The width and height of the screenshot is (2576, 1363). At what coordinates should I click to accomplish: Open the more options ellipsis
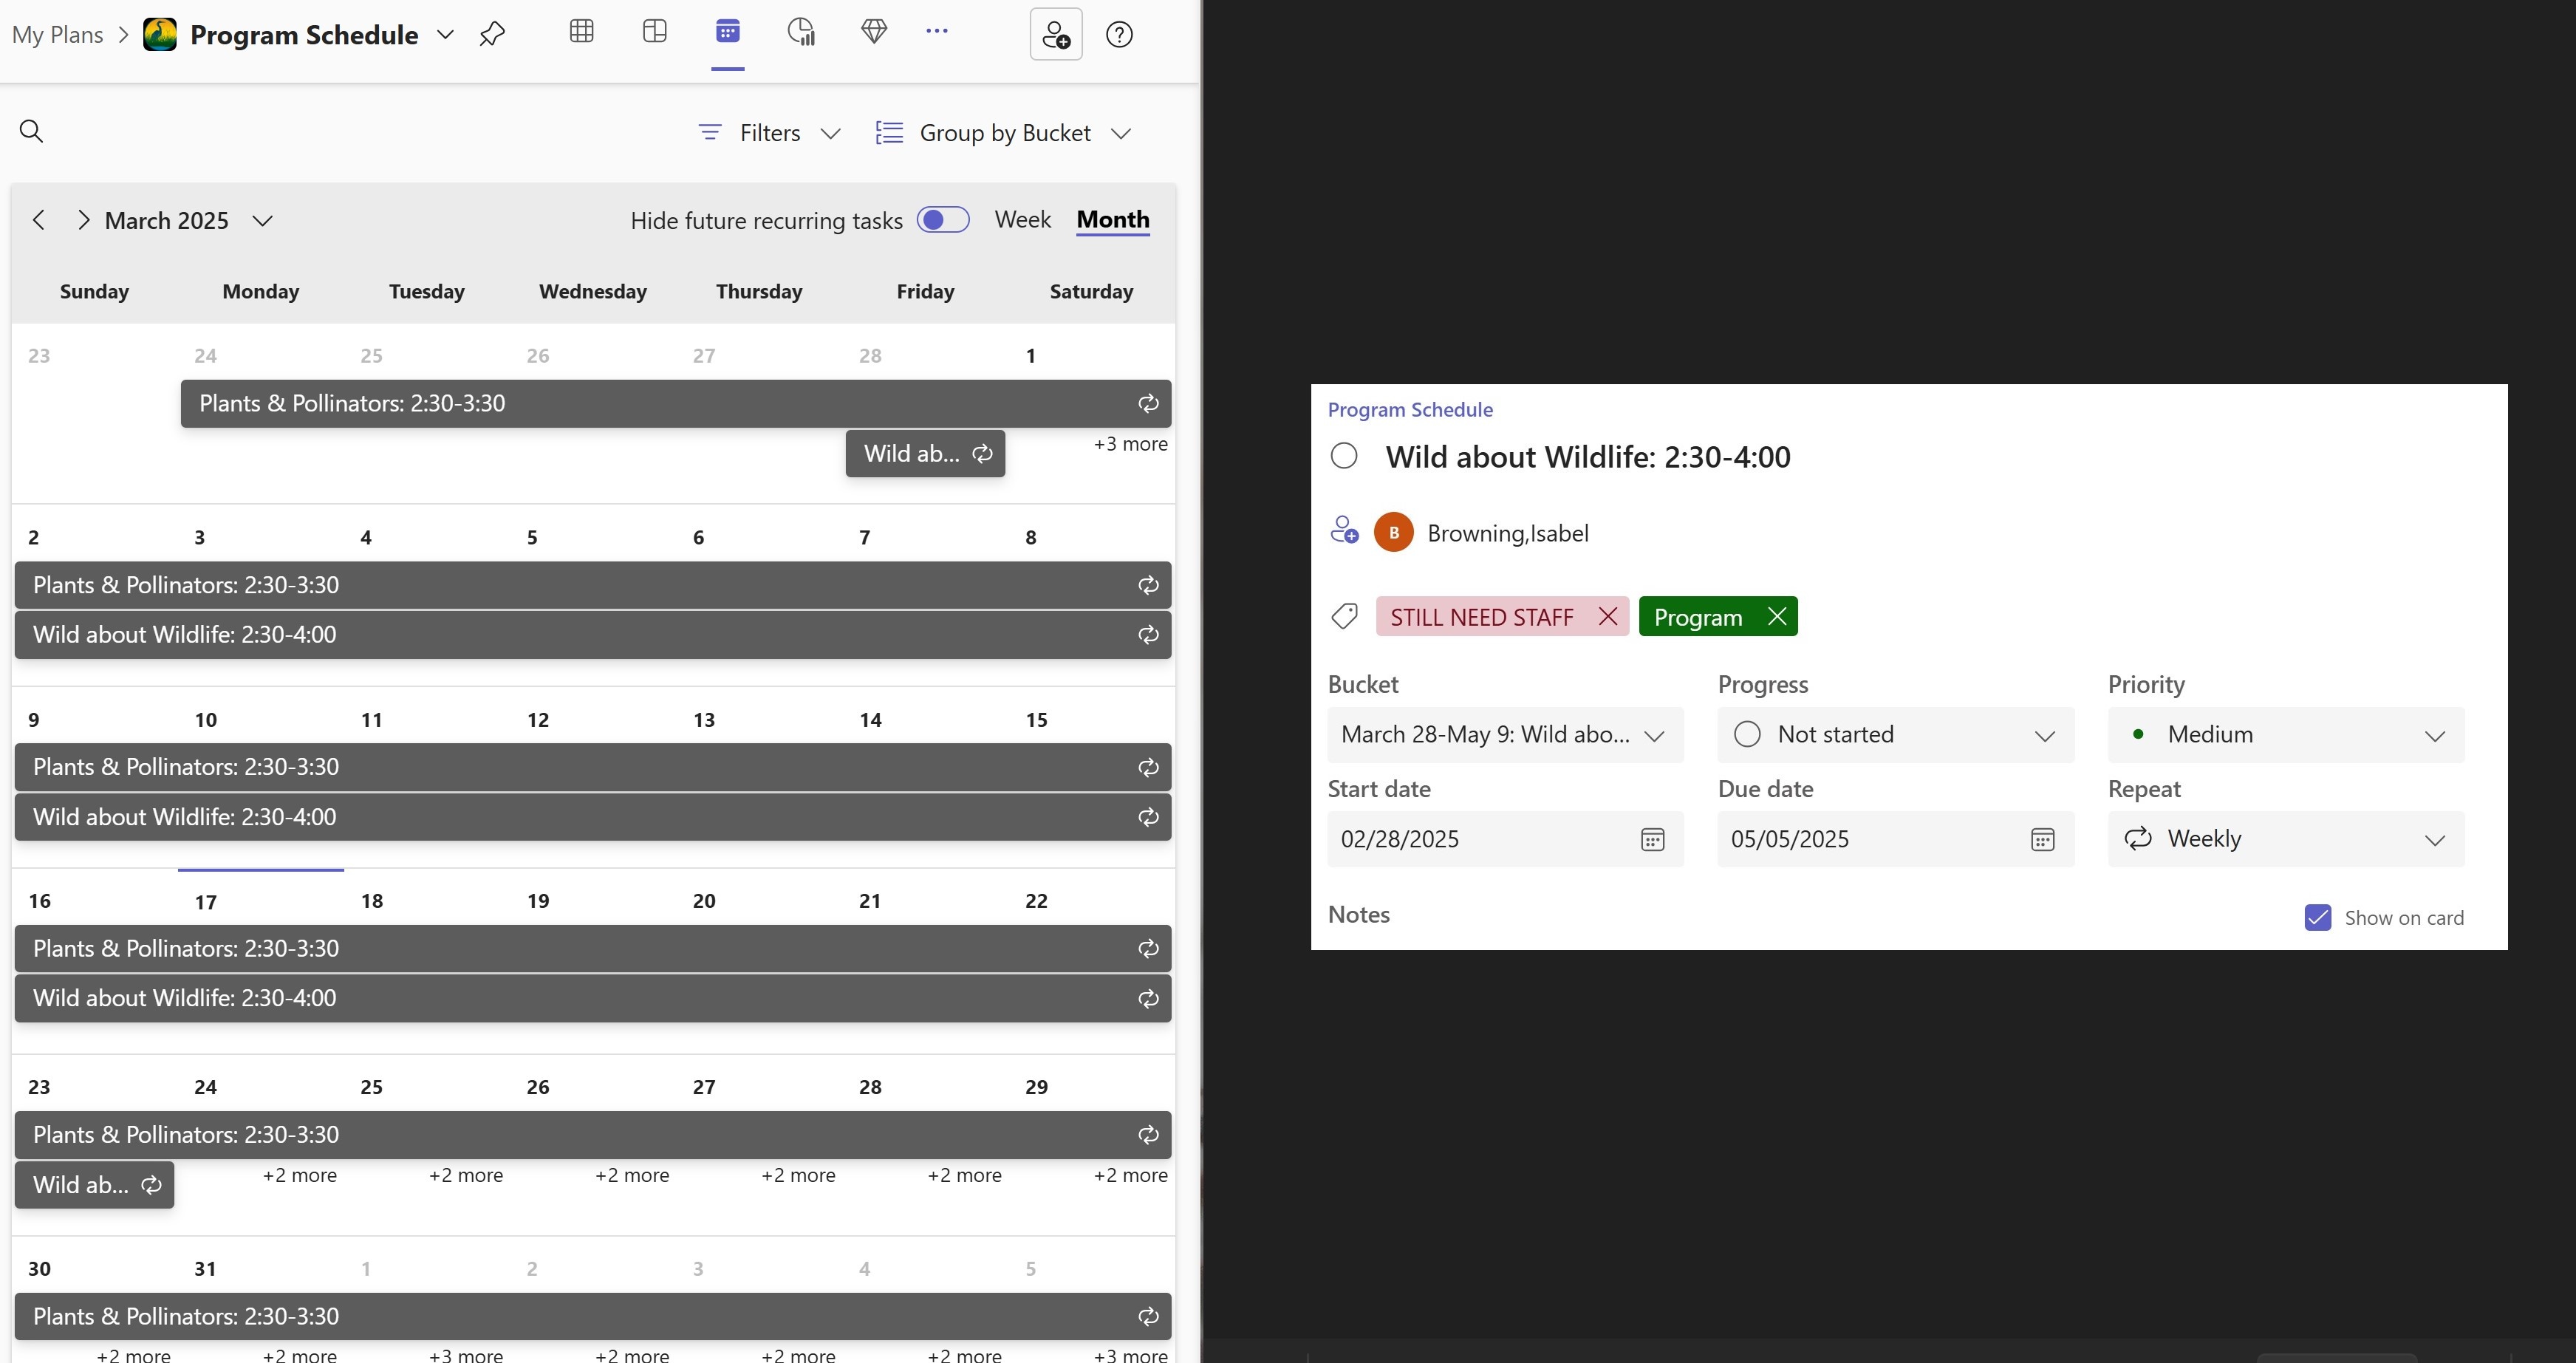[937, 31]
